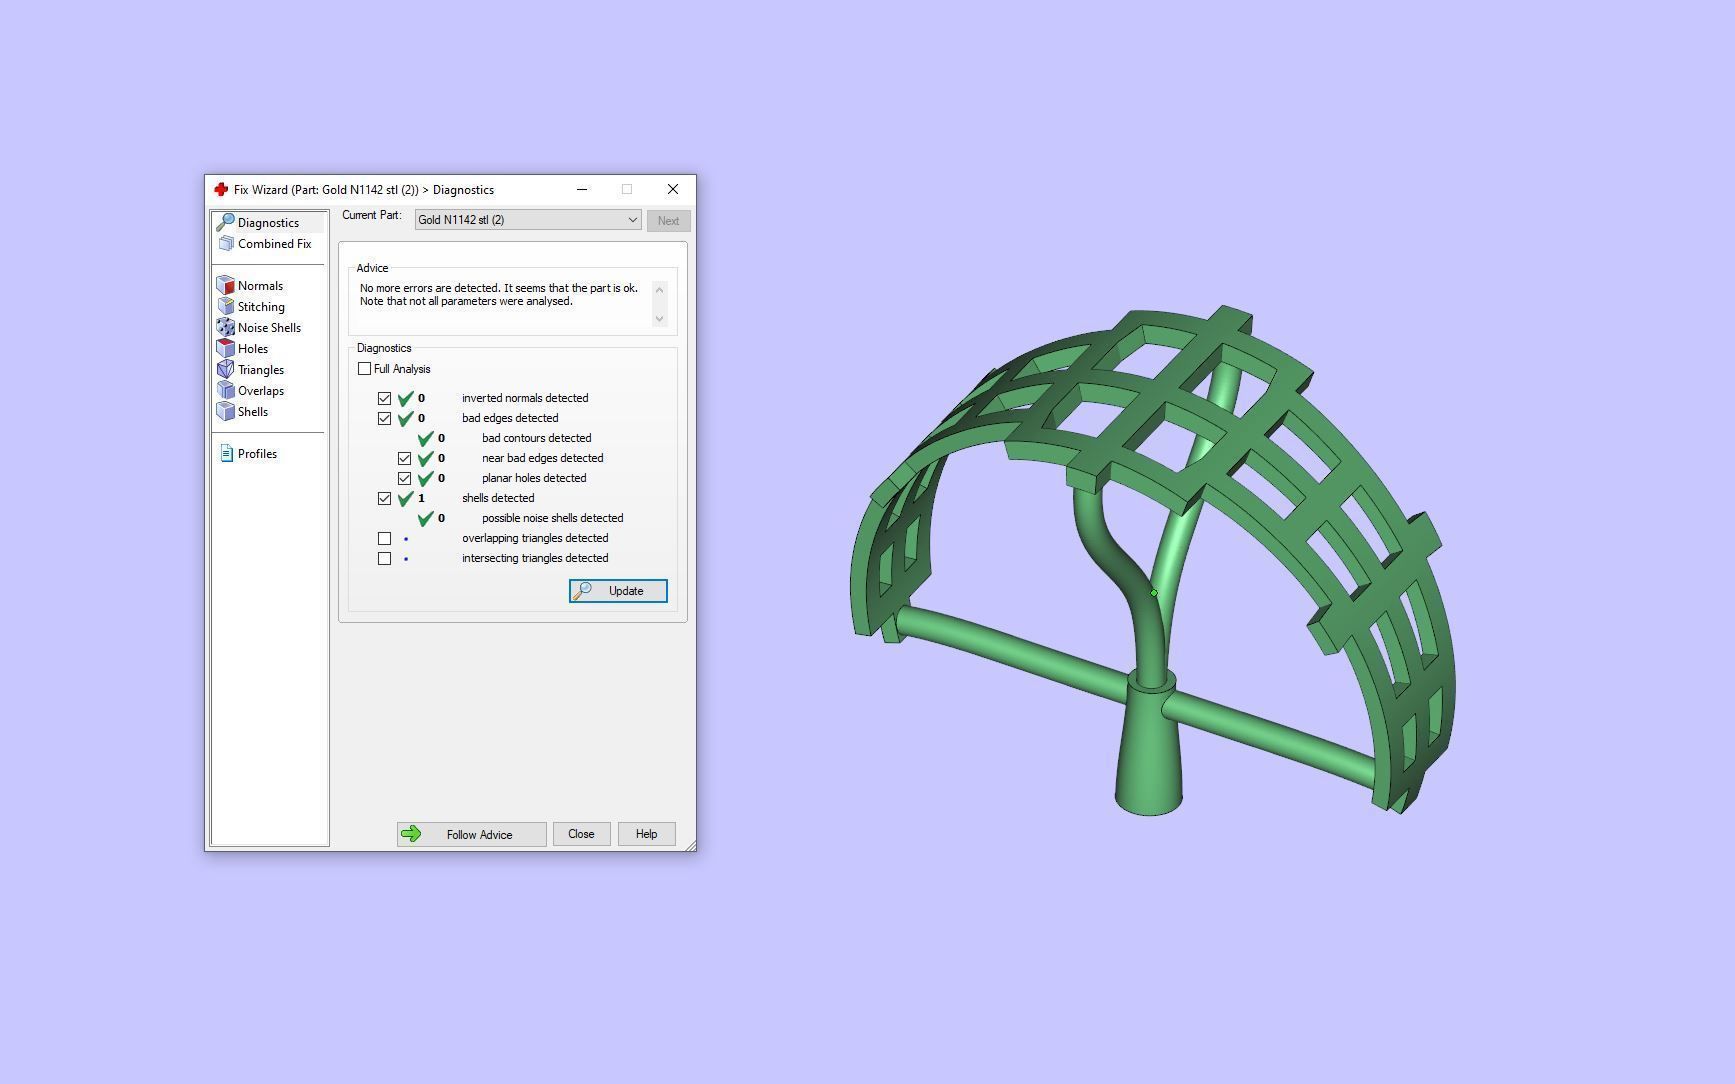Click the Next button
The image size is (1735, 1084).
tap(668, 221)
